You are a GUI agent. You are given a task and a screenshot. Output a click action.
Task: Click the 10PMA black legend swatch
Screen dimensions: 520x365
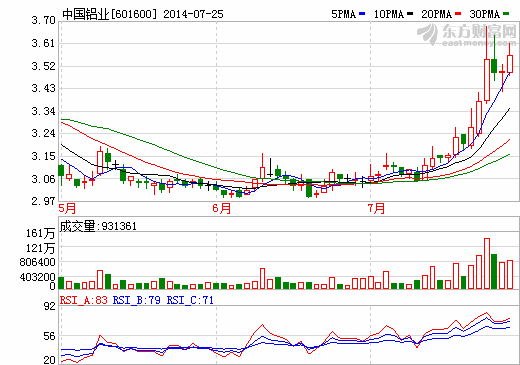pos(410,14)
